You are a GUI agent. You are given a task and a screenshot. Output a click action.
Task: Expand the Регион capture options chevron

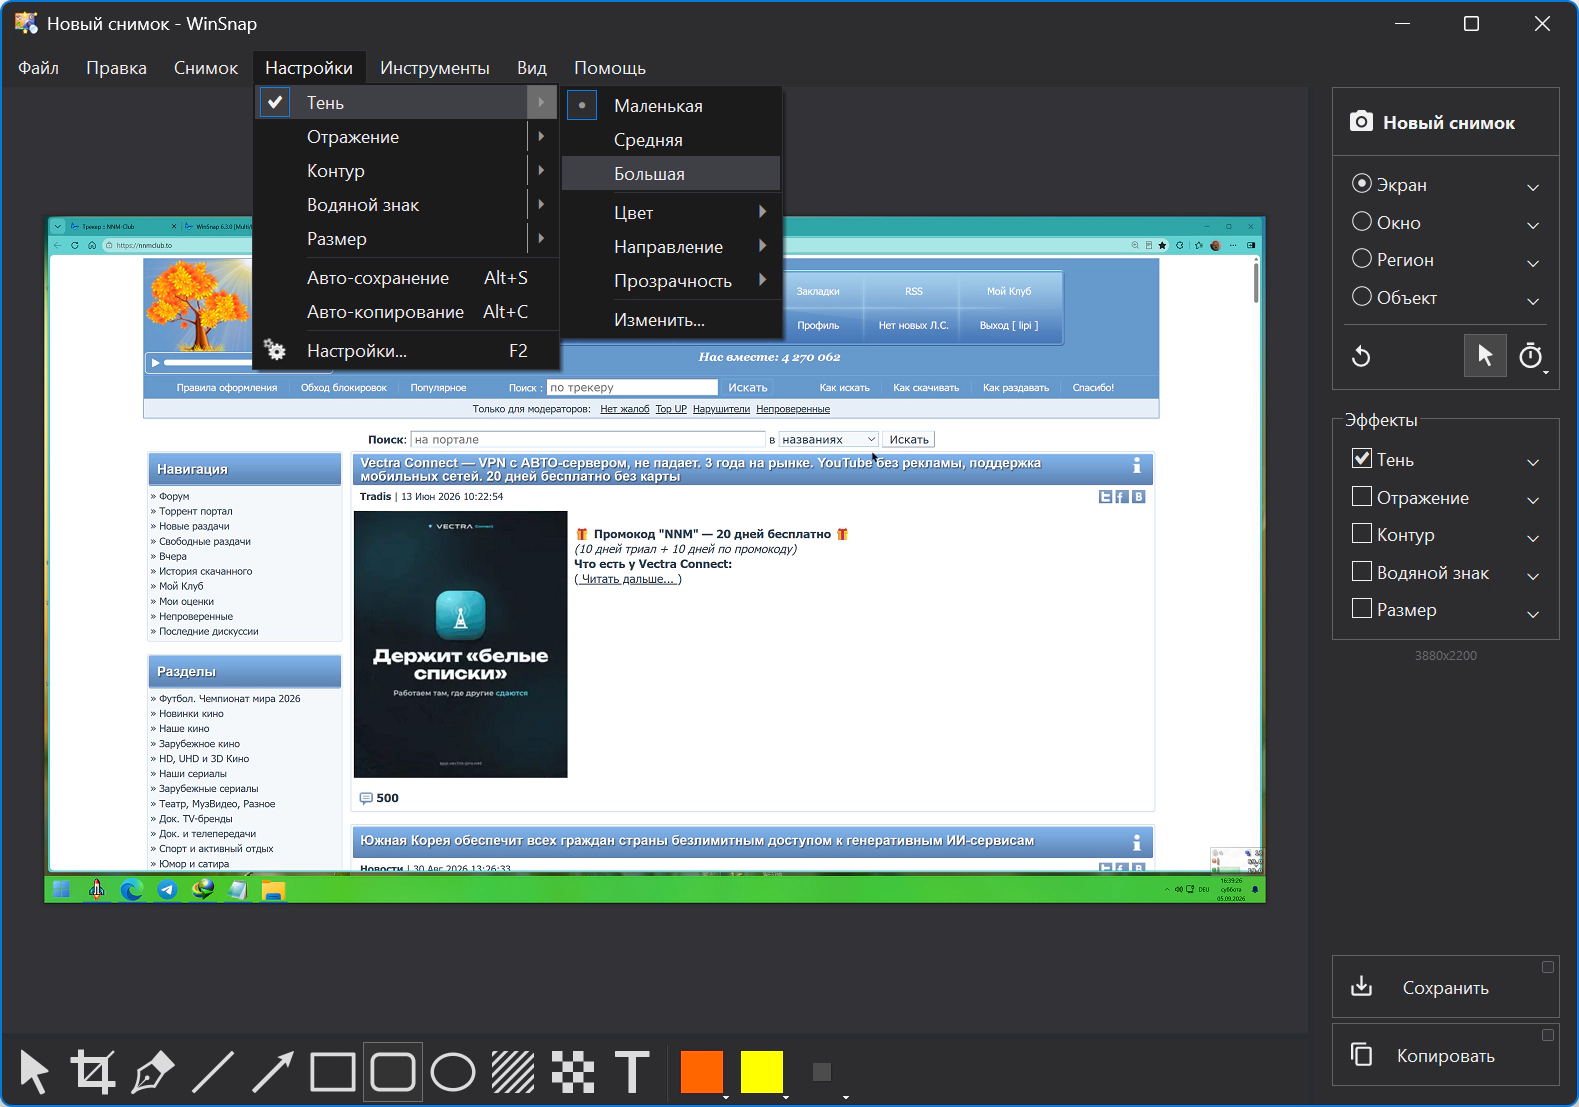[1533, 263]
